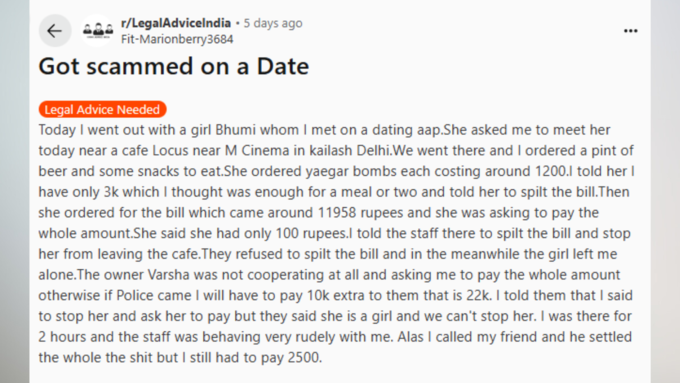Click the LegalAdviceIndia community avatar
Image resolution: width=680 pixels, height=383 pixels.
coord(98,30)
